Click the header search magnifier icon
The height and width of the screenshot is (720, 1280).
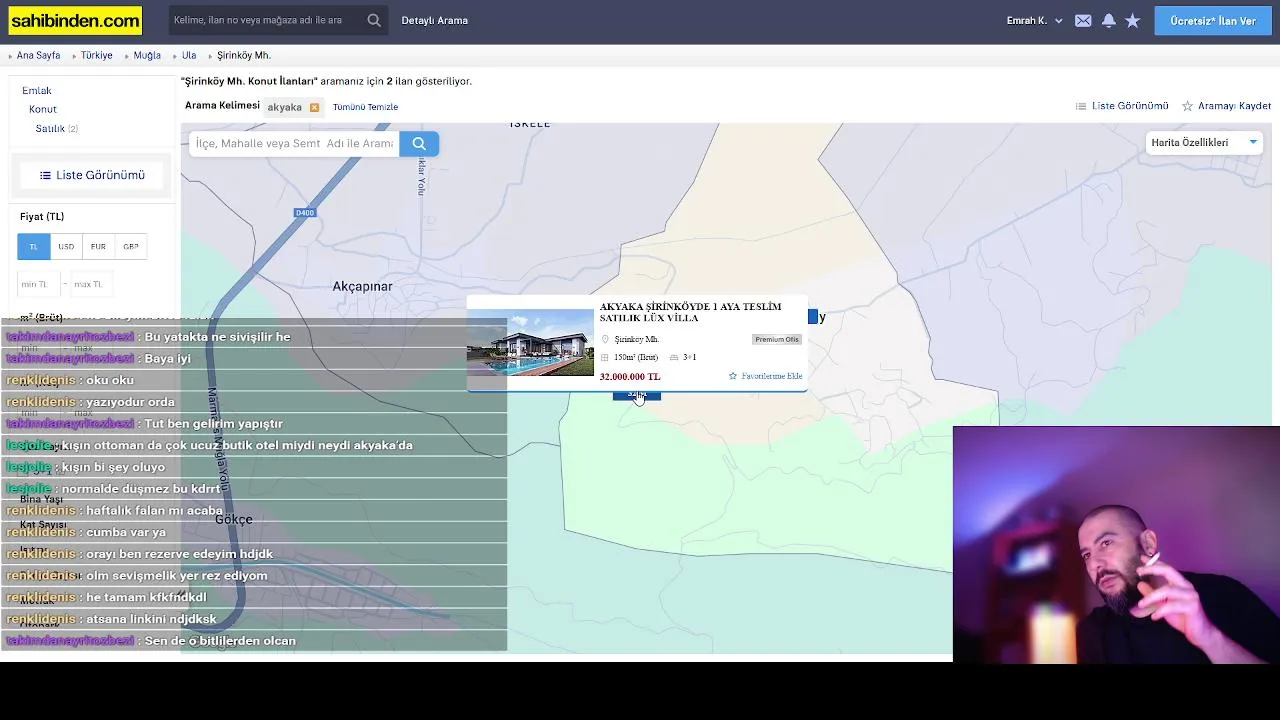[x=374, y=20]
